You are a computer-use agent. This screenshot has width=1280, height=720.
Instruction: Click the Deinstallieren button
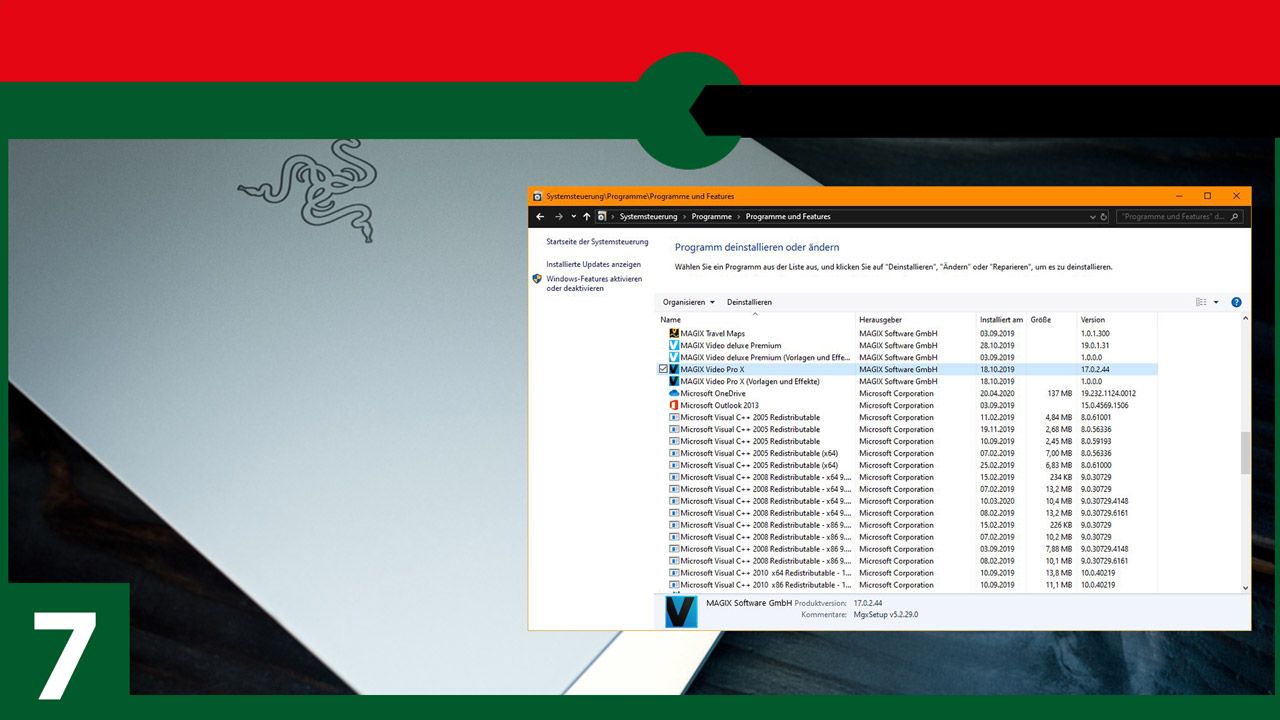[x=750, y=302]
